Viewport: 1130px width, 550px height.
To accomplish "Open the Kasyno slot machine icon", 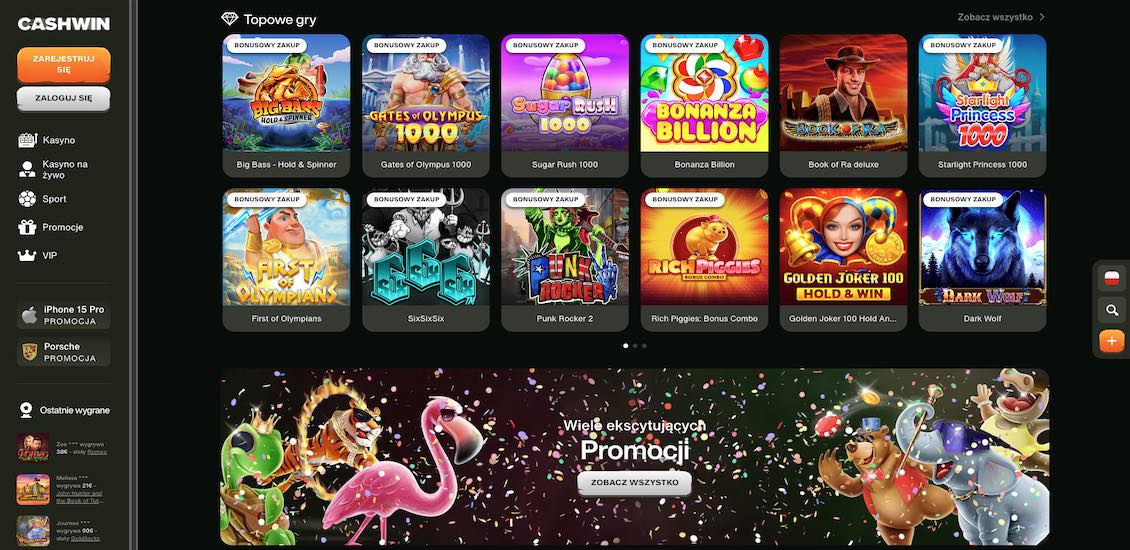I will coord(27,141).
